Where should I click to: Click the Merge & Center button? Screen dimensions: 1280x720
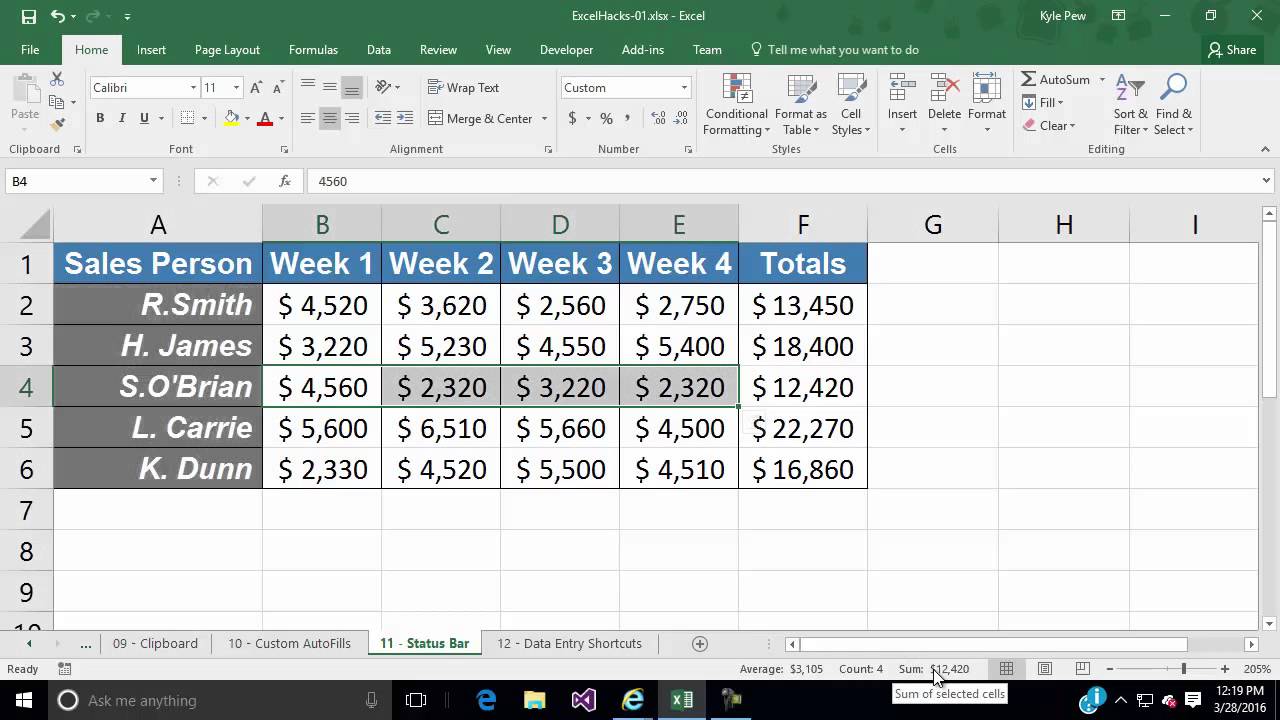[481, 118]
